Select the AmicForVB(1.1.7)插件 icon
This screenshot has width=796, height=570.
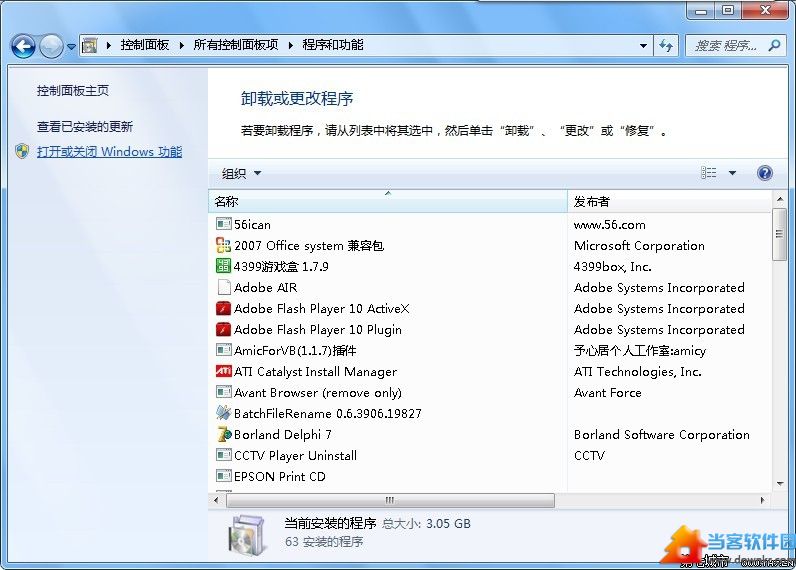[223, 350]
